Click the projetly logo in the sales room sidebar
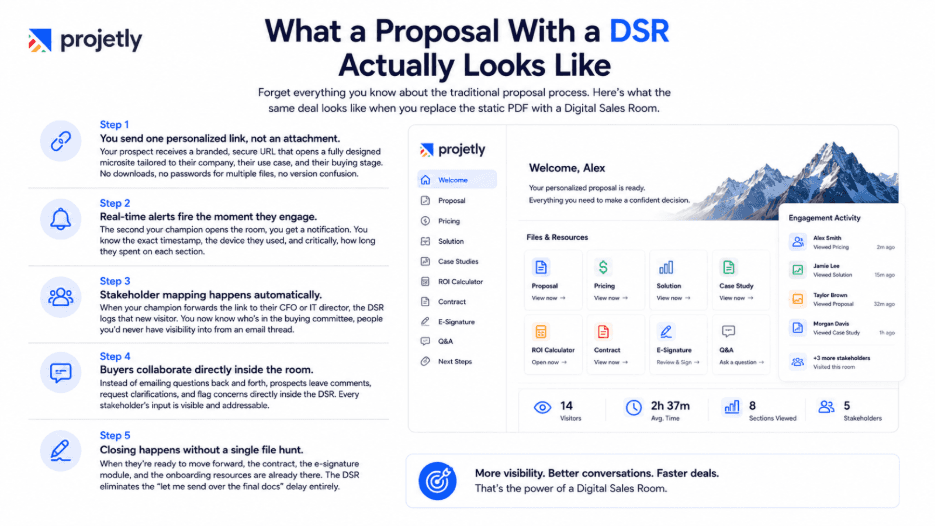Viewport: 936px width, 526px height. 452,149
